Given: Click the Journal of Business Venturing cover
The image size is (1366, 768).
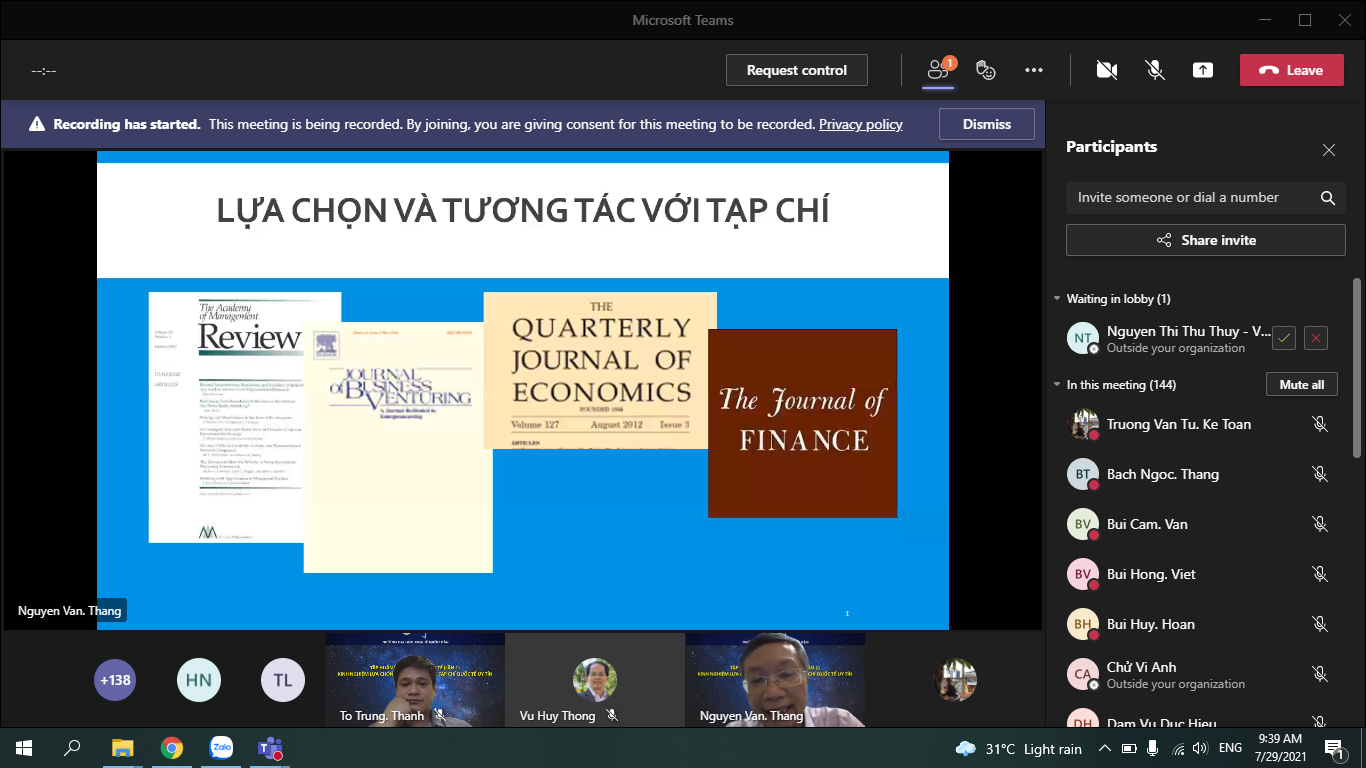Looking at the screenshot, I should point(398,447).
